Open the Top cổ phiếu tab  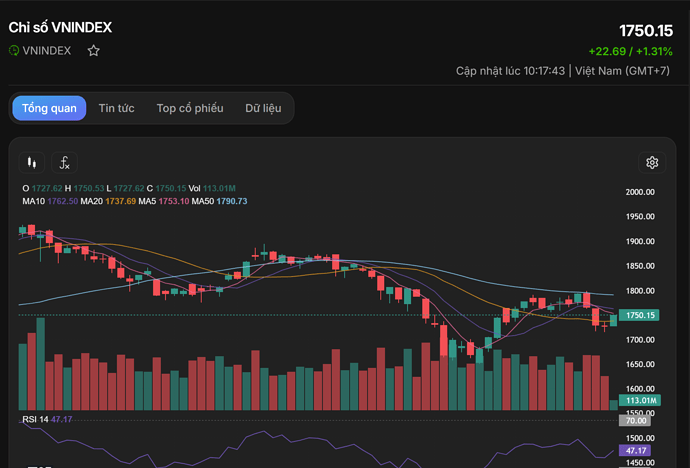[190, 108]
